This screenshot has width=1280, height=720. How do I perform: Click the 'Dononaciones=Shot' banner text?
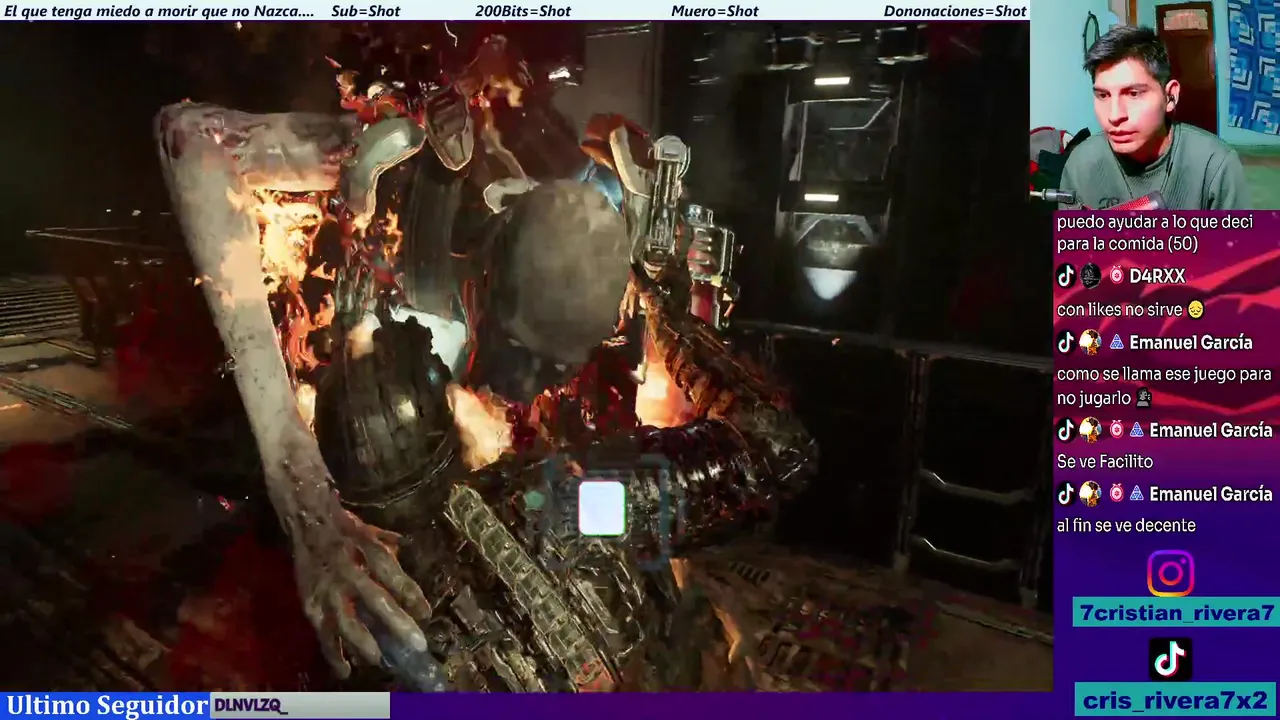point(955,11)
